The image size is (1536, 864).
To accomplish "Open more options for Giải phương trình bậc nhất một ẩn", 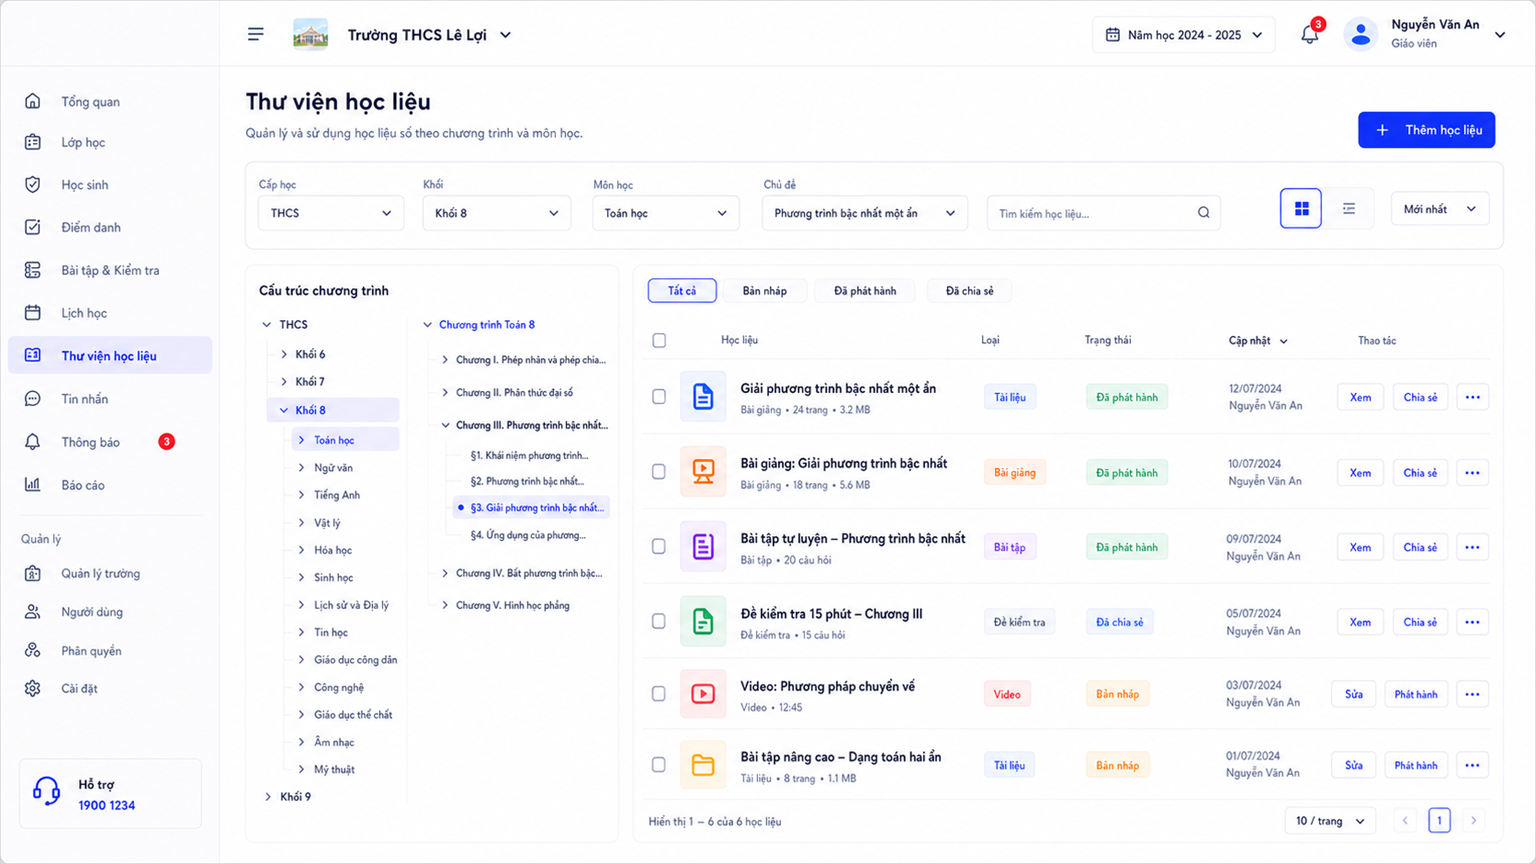I will 1472,397.
